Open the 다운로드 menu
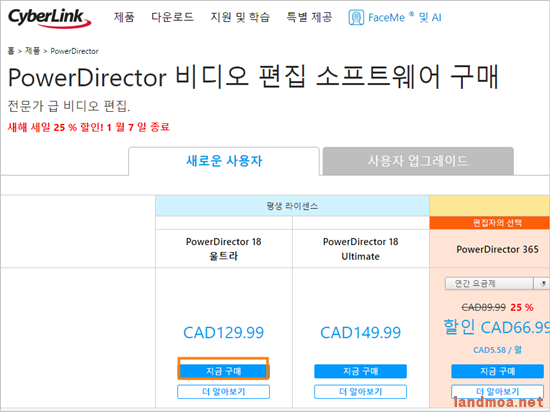This screenshot has height=412, width=550. (172, 17)
